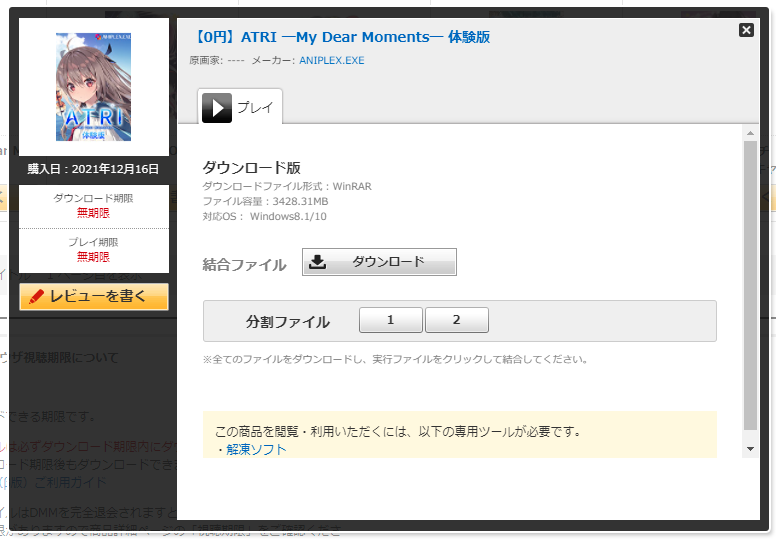Click the ダウンロード版 heading
This screenshot has height=540, width=776.
click(251, 168)
